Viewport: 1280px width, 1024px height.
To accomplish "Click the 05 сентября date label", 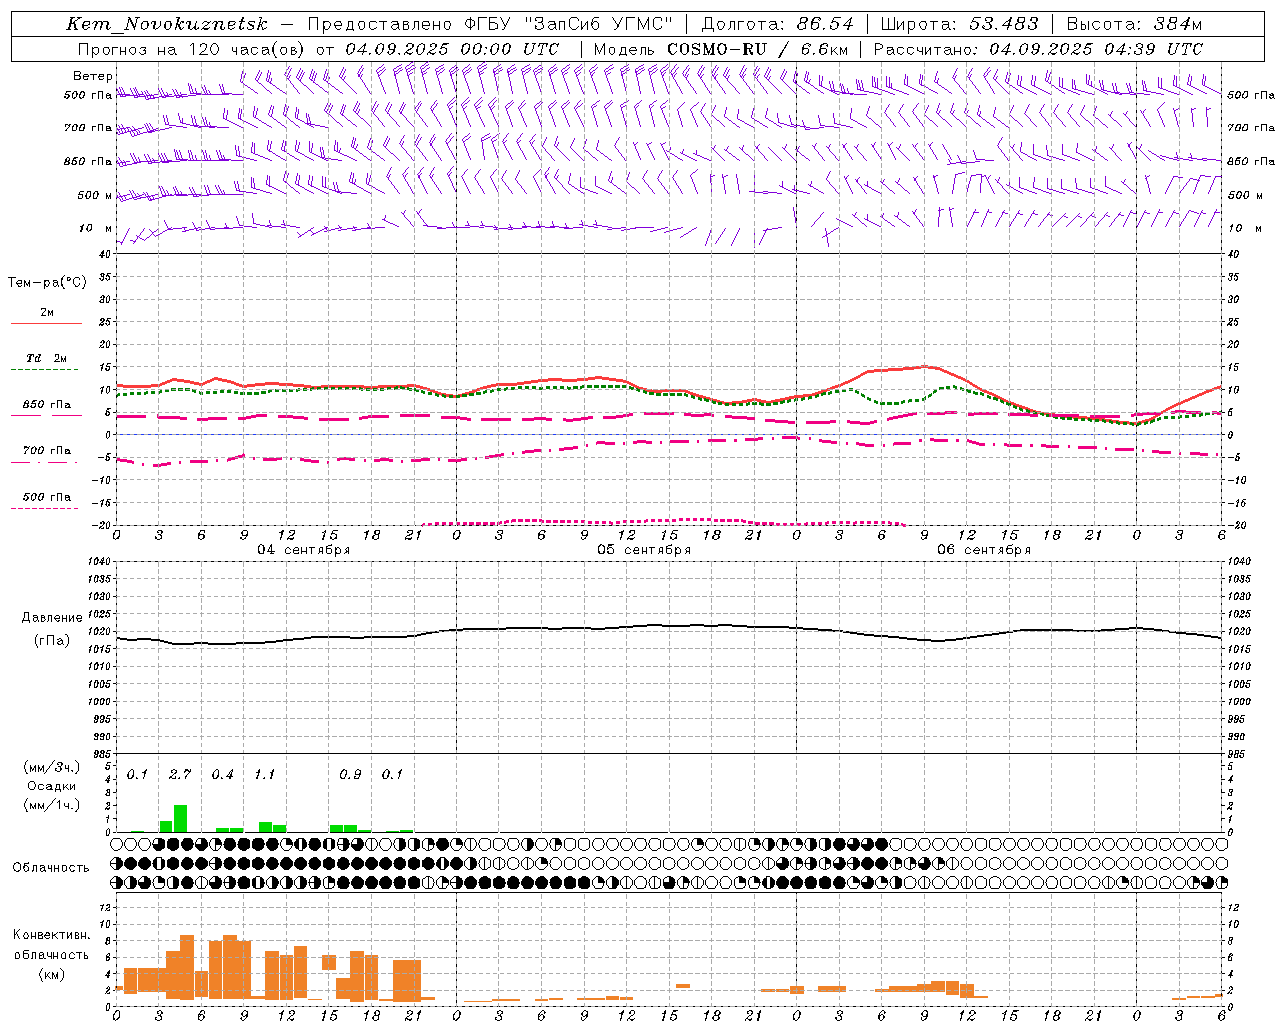I will tap(644, 550).
